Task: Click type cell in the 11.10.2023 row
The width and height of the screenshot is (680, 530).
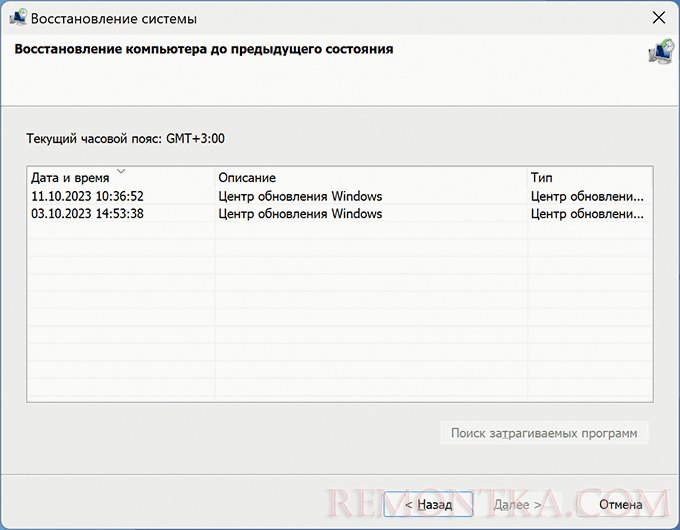Action: [587, 196]
